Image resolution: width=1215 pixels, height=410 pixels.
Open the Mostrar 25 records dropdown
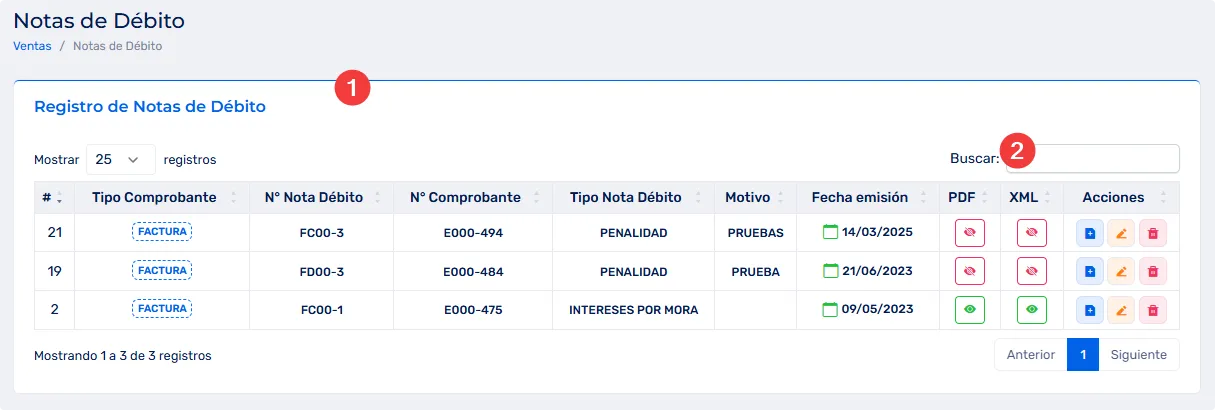(x=120, y=159)
